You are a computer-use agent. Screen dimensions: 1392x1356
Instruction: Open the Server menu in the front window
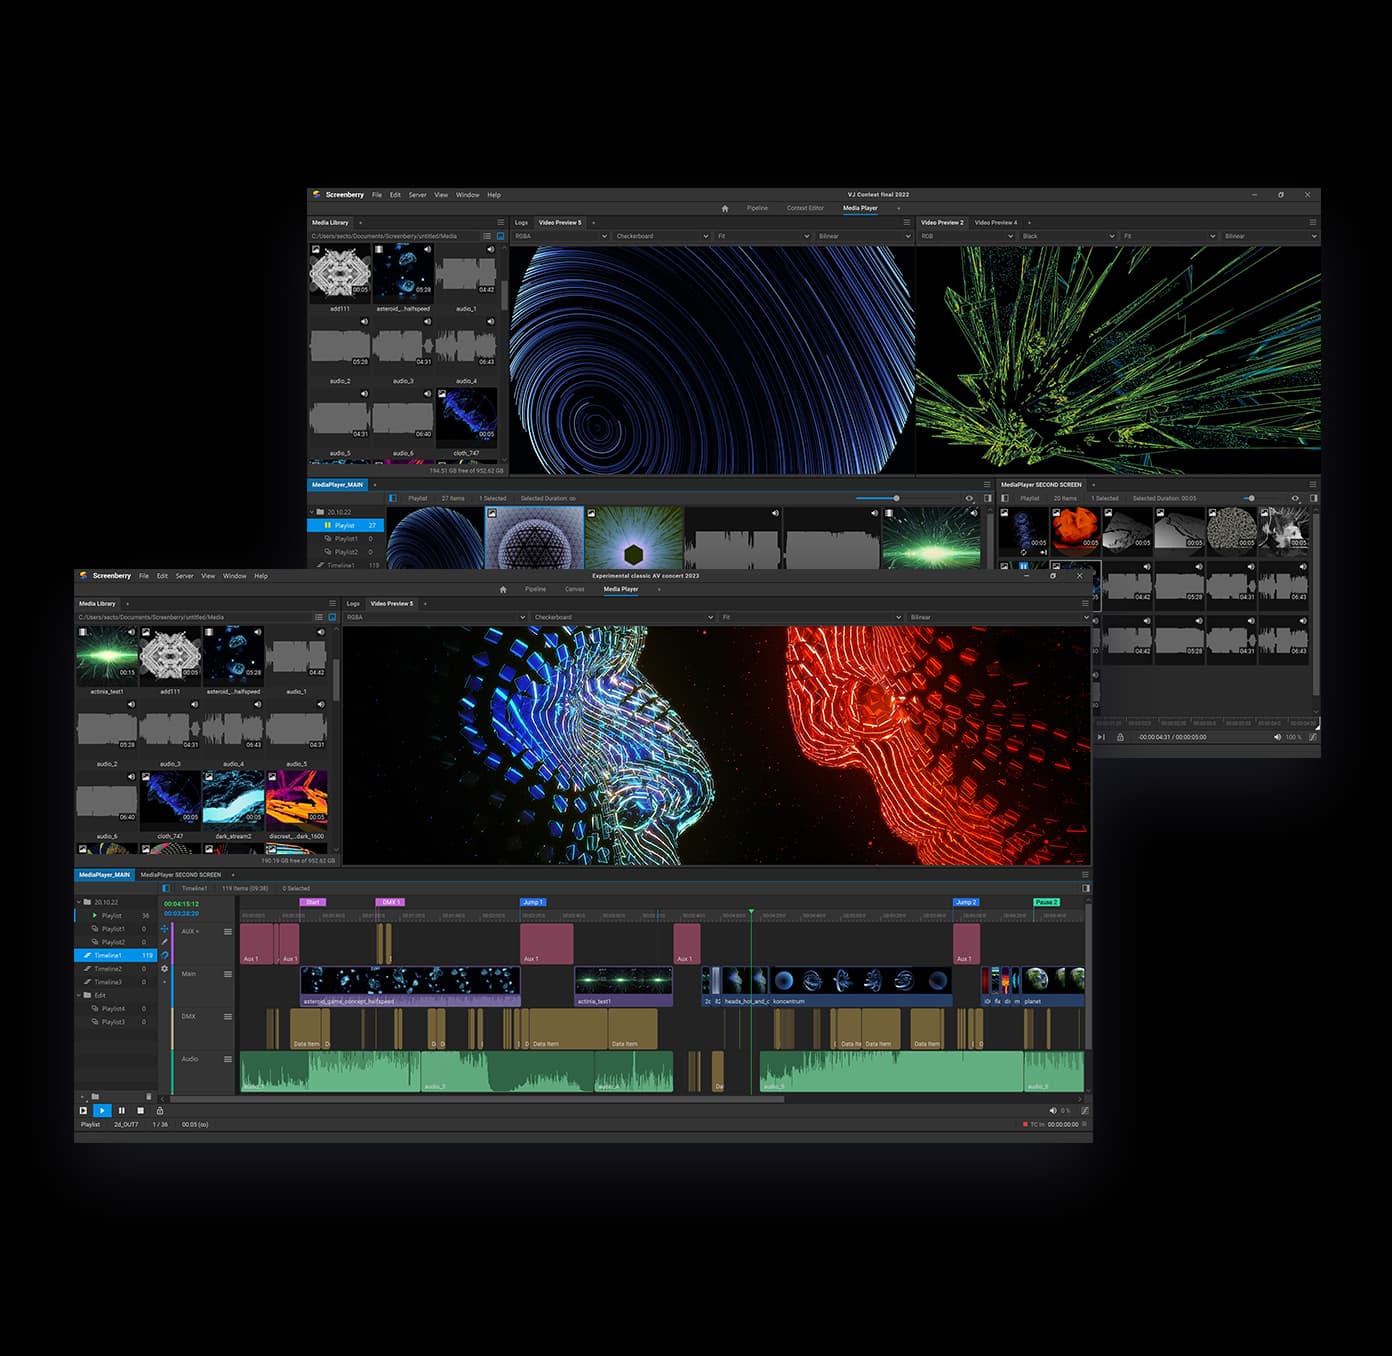click(x=185, y=575)
